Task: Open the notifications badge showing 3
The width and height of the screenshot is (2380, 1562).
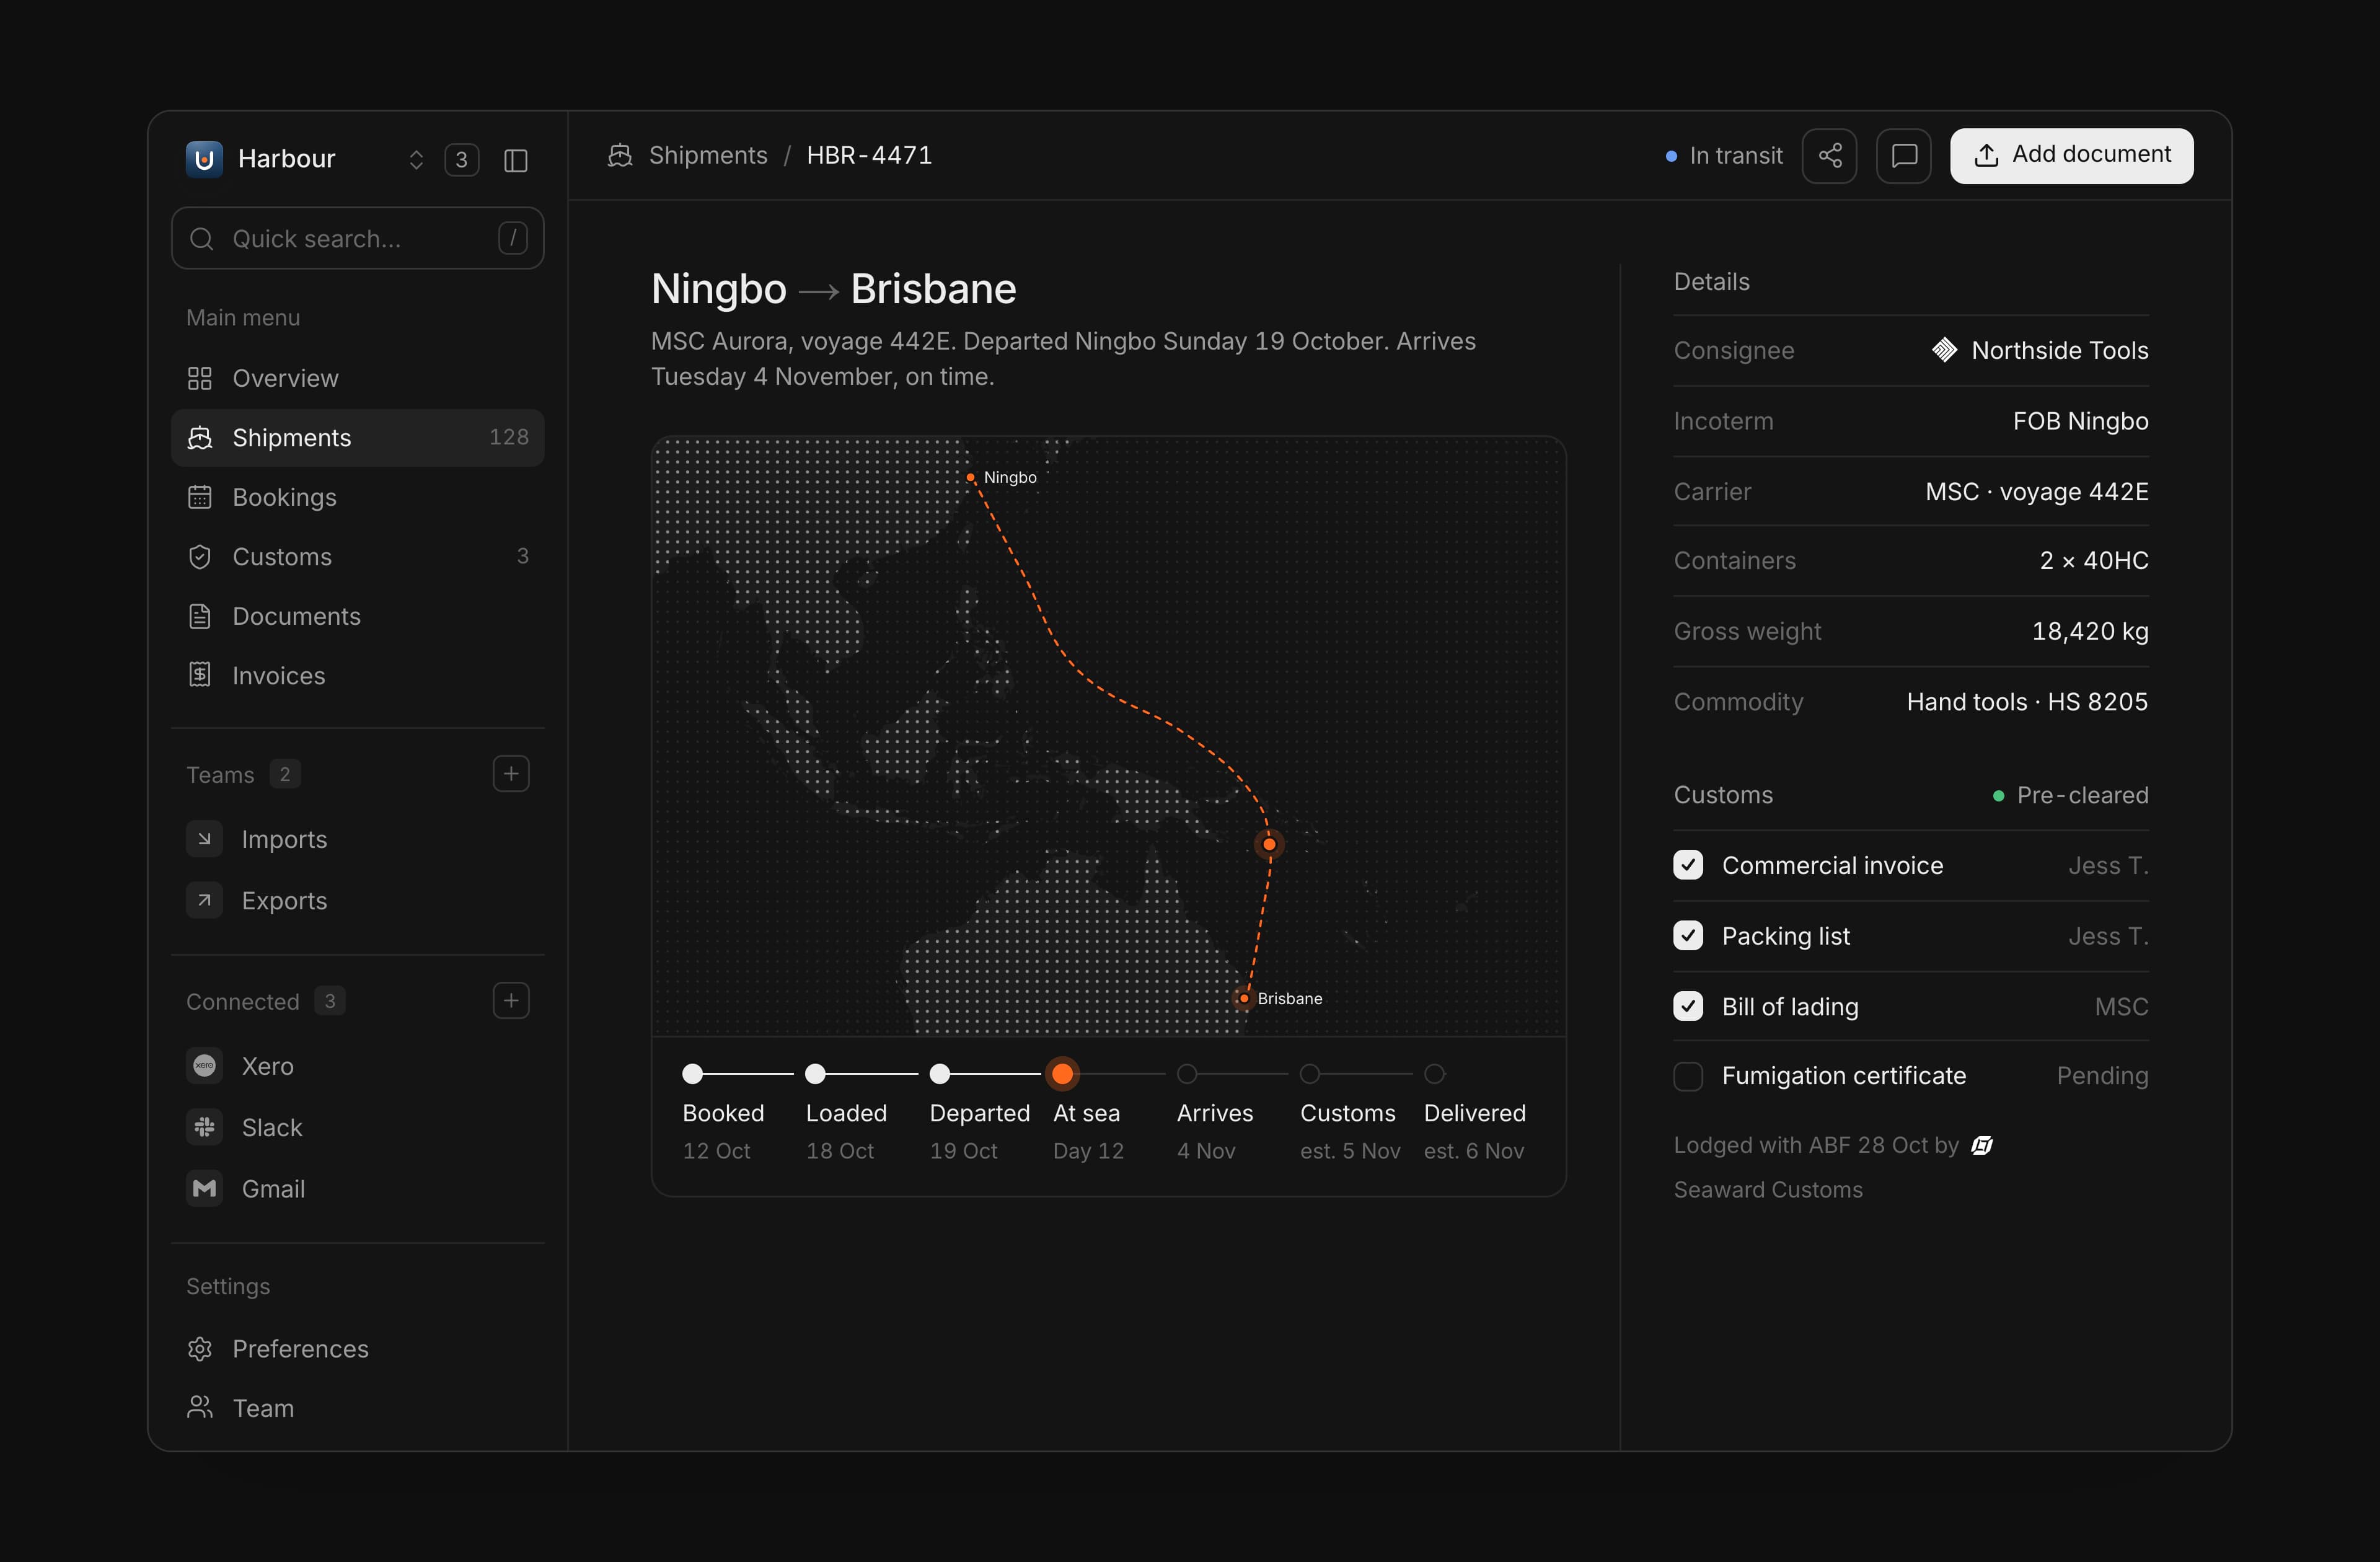Action: click(x=461, y=160)
